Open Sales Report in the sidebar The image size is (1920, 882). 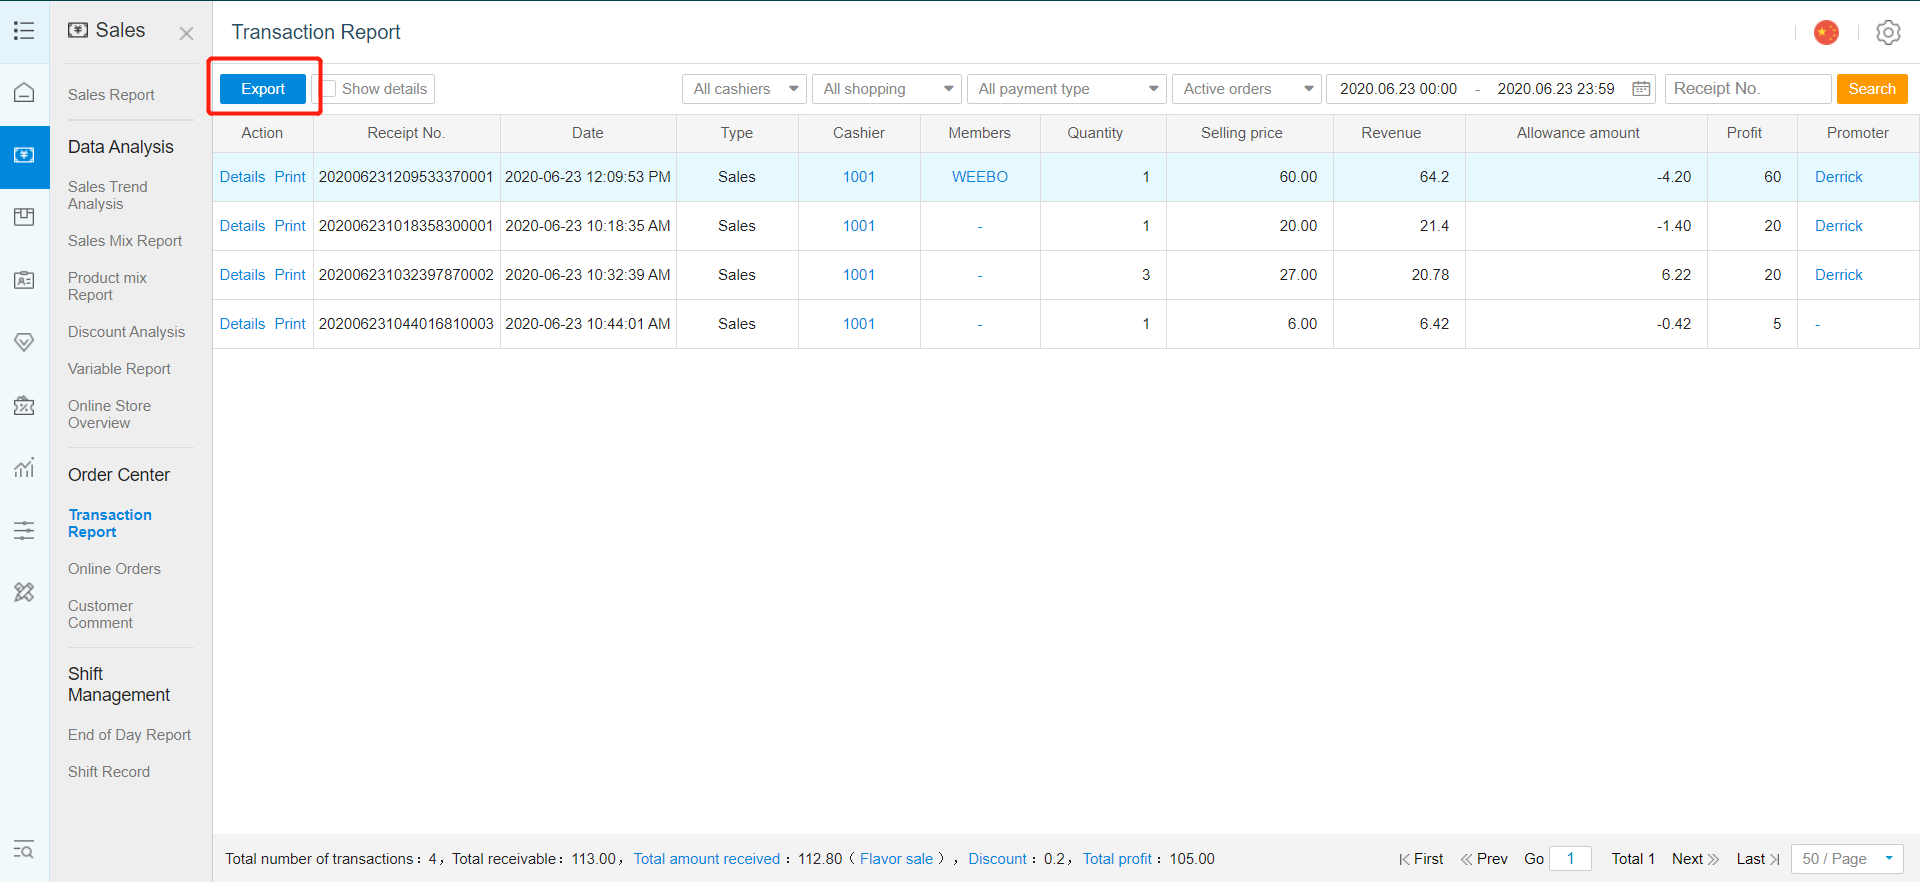click(x=111, y=95)
